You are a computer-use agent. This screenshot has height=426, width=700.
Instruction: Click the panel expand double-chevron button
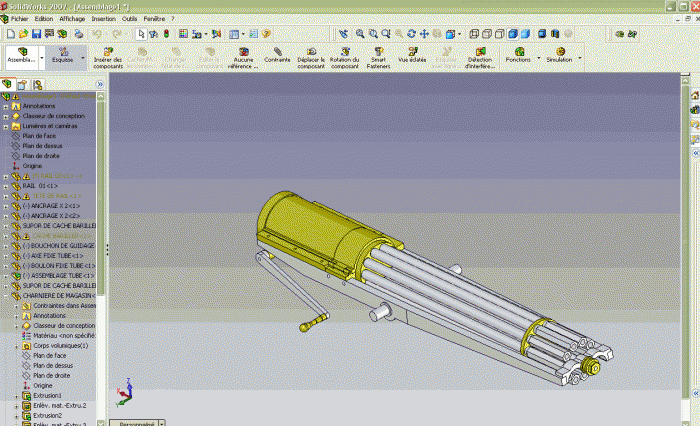tap(100, 84)
